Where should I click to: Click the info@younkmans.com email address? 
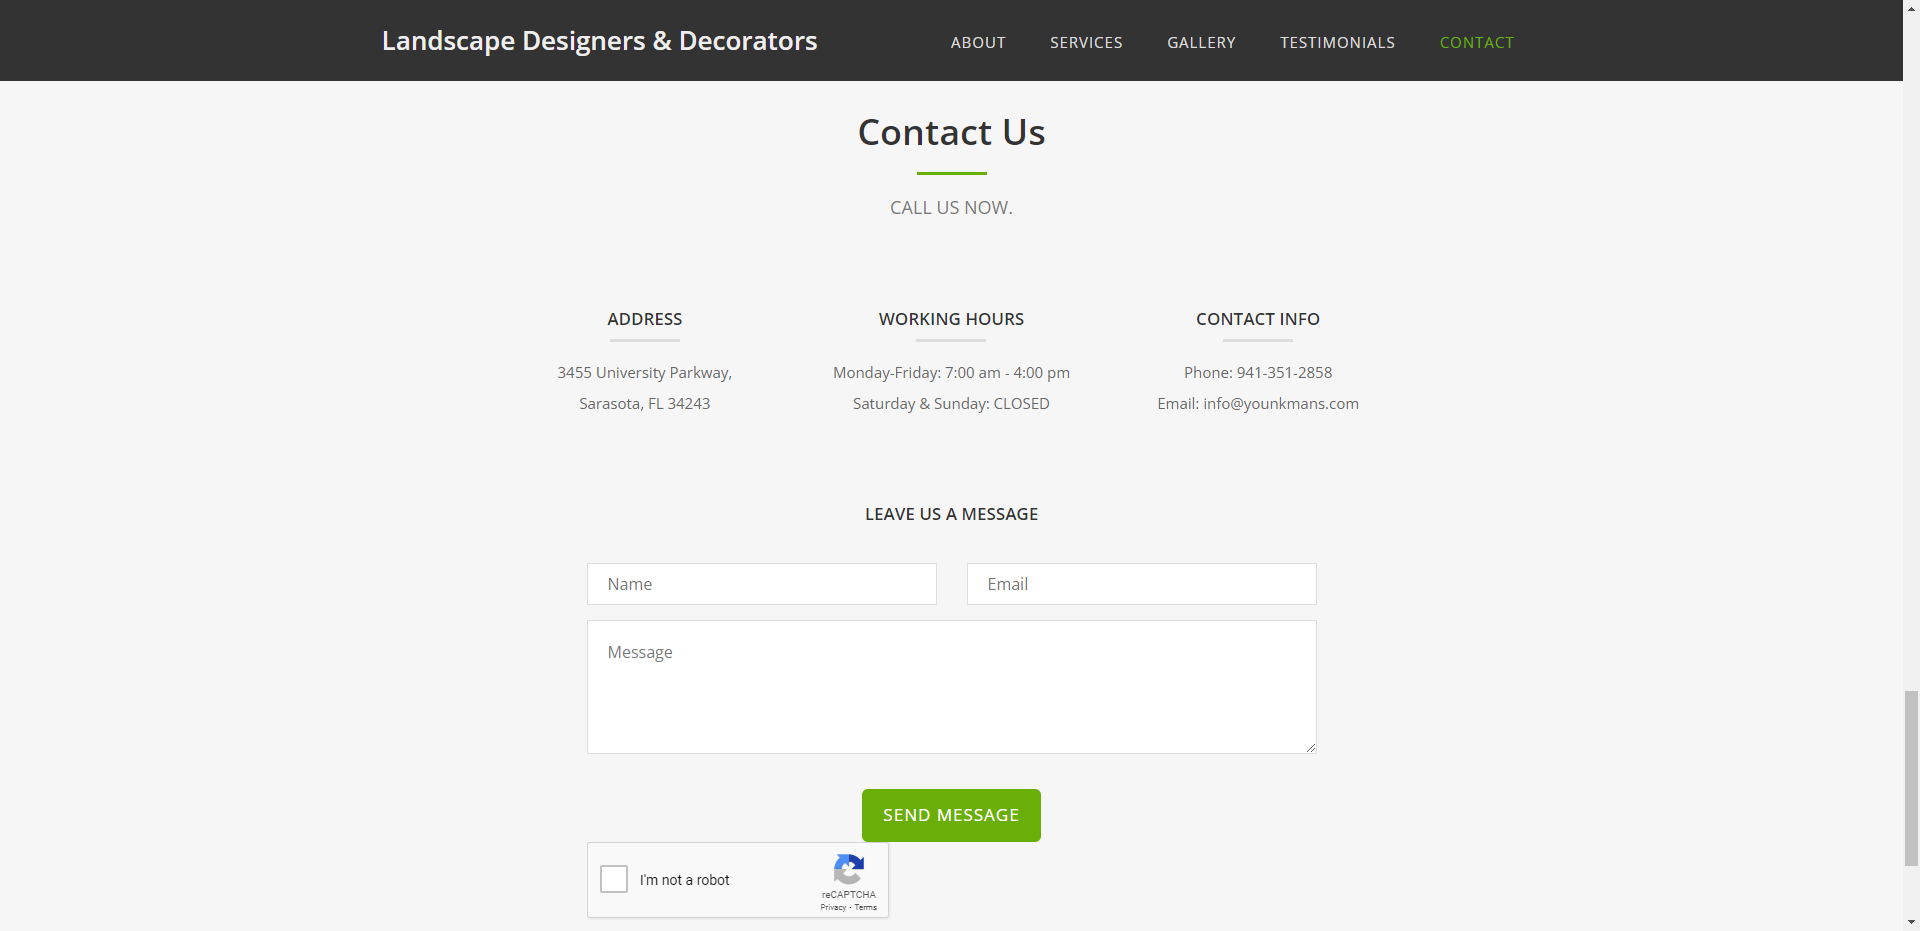click(1280, 404)
